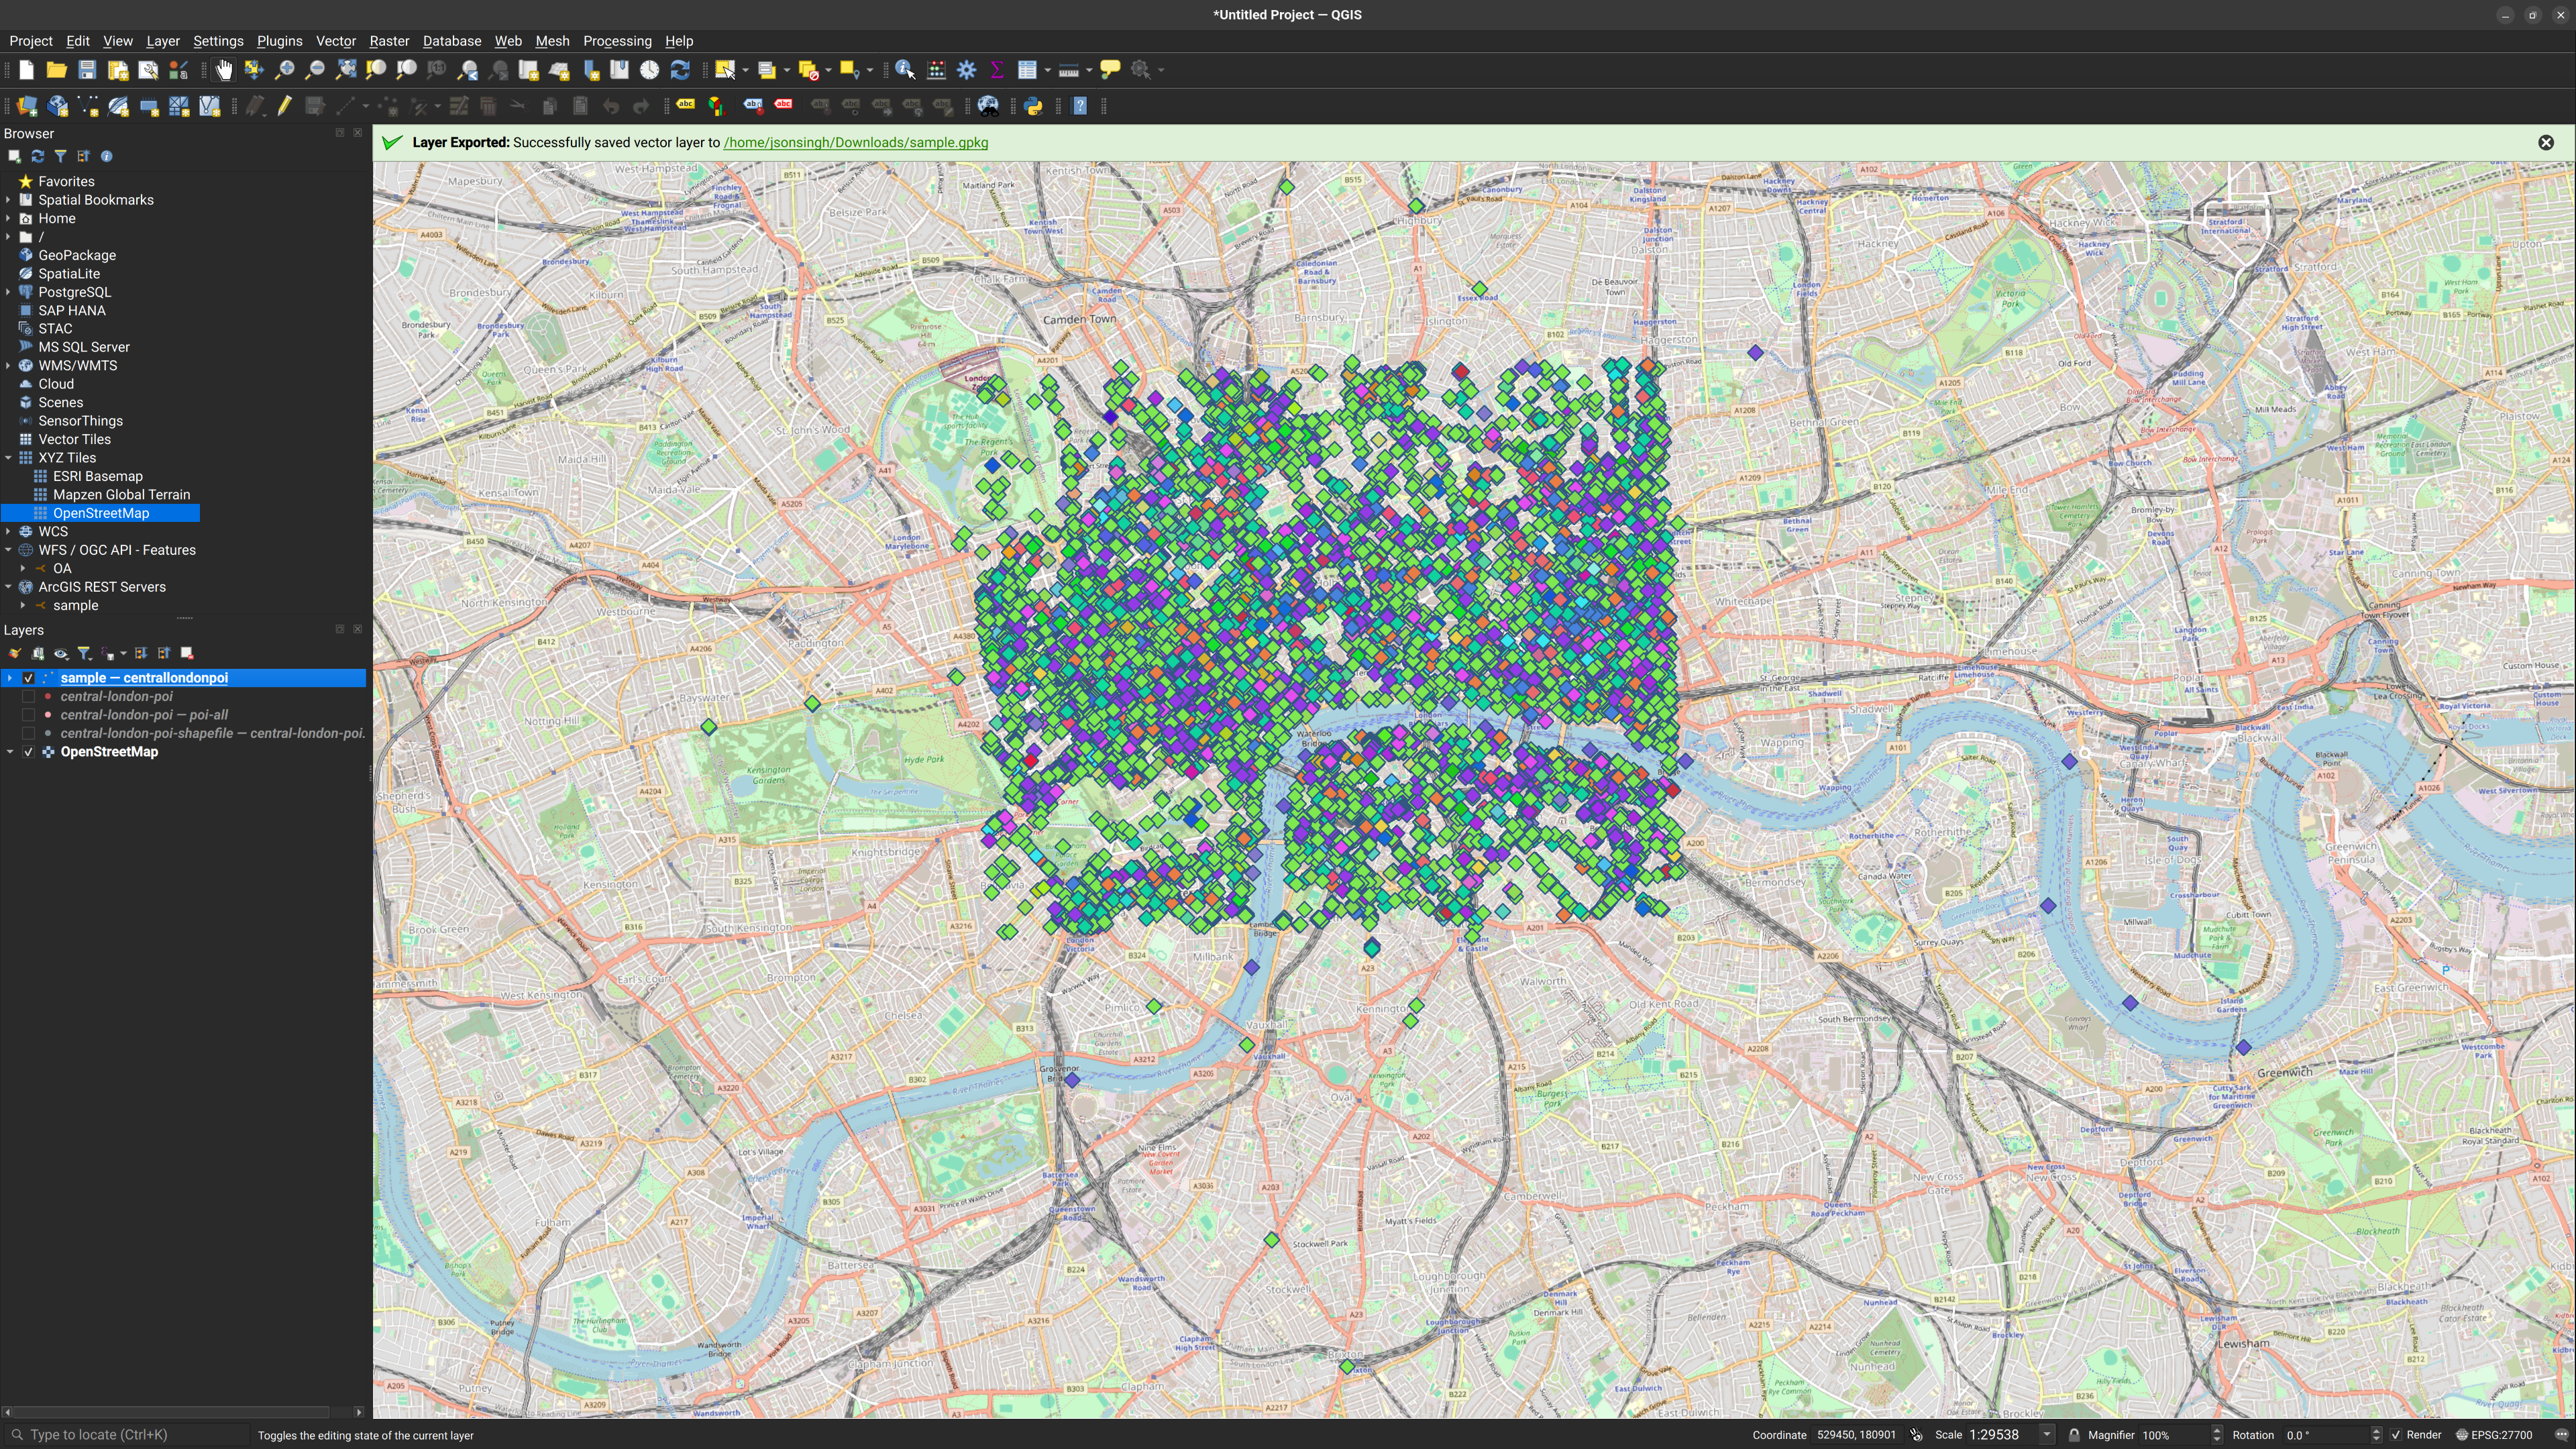Image resolution: width=2576 pixels, height=1449 pixels.
Task: Click Add Group icon in Layers panel
Action: (38, 654)
